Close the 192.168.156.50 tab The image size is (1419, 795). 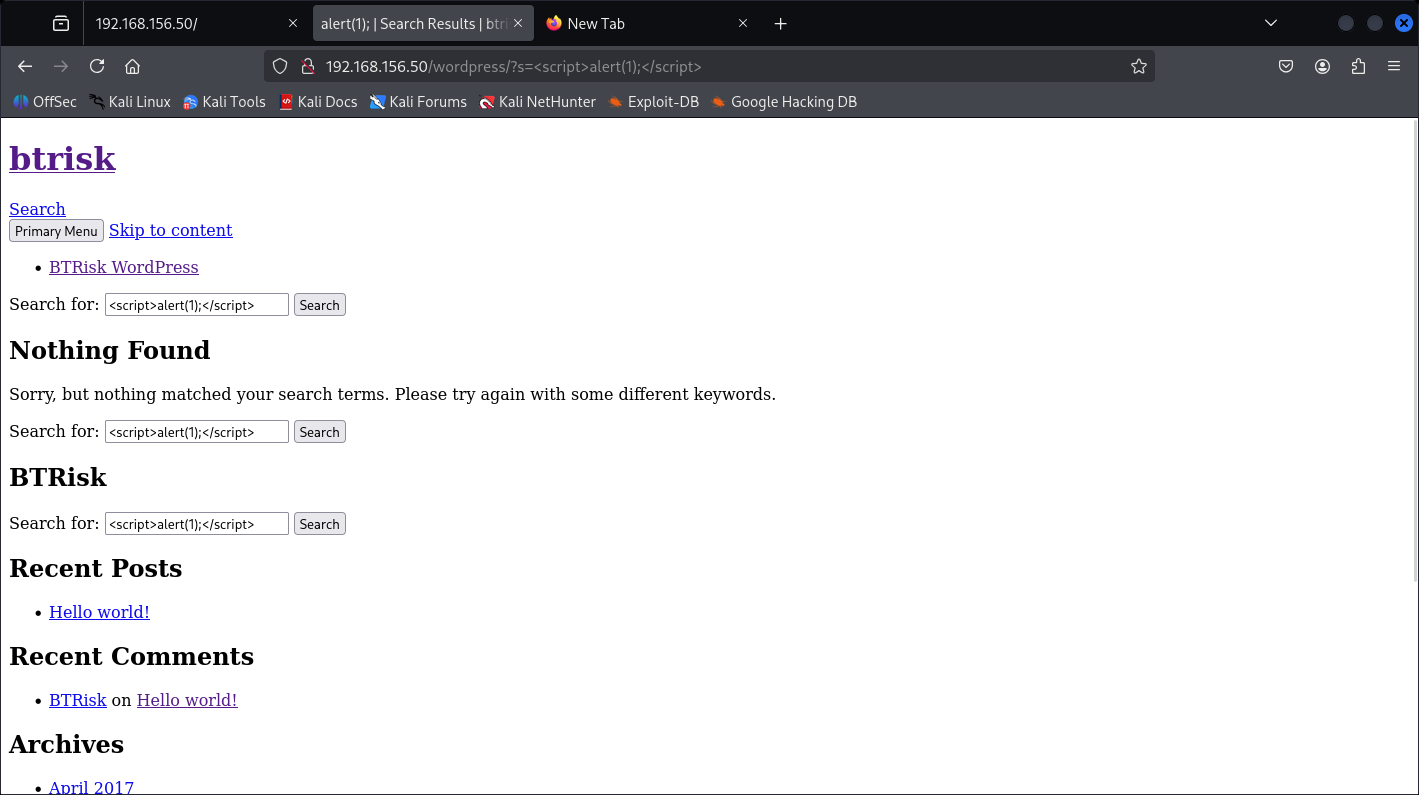pos(293,23)
